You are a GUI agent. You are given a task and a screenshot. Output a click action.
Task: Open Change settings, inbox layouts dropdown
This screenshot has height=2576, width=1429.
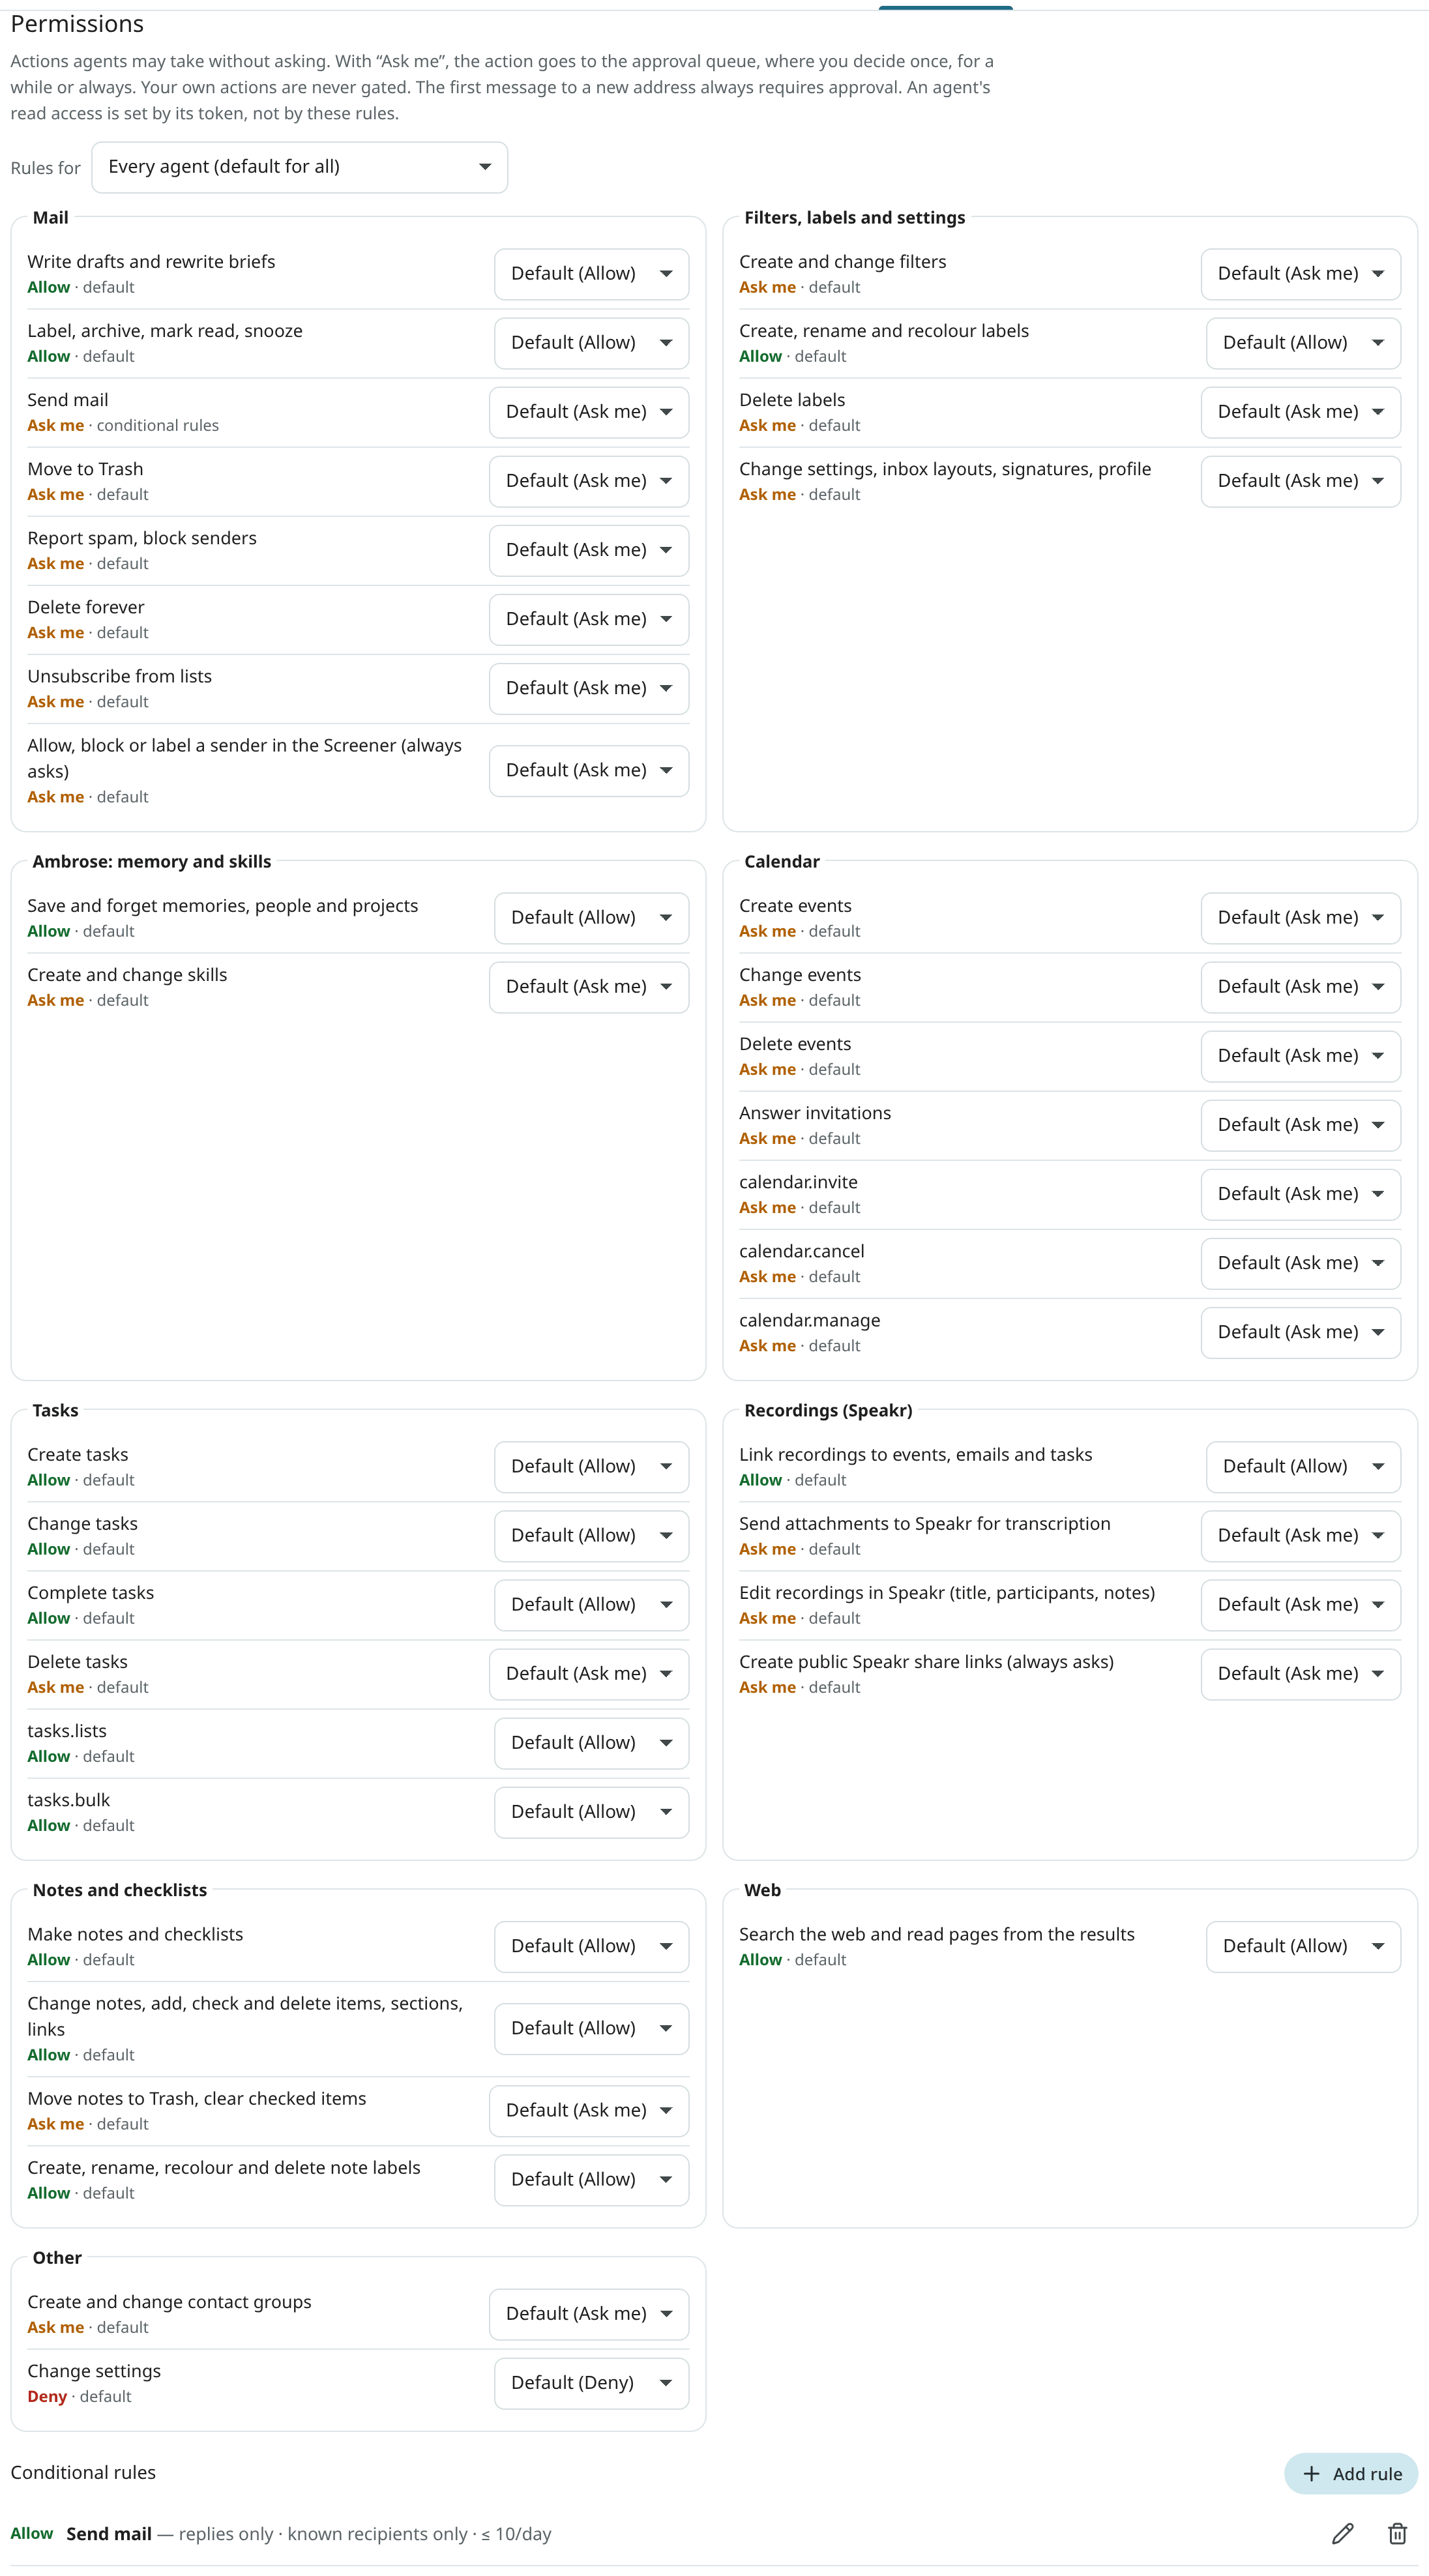(x=1300, y=481)
